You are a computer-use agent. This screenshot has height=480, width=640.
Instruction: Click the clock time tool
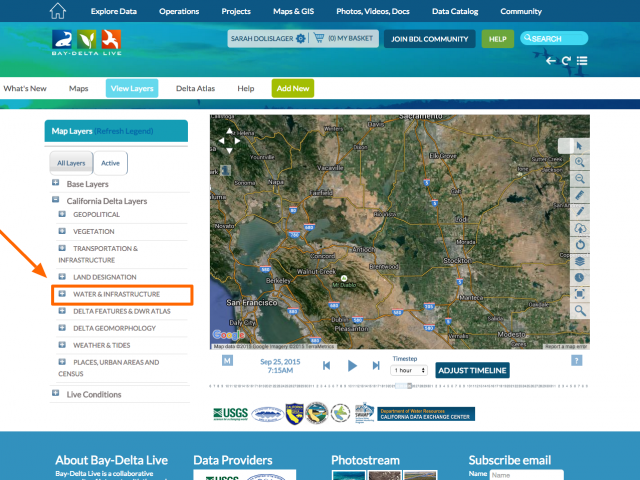pyautogui.click(x=580, y=278)
